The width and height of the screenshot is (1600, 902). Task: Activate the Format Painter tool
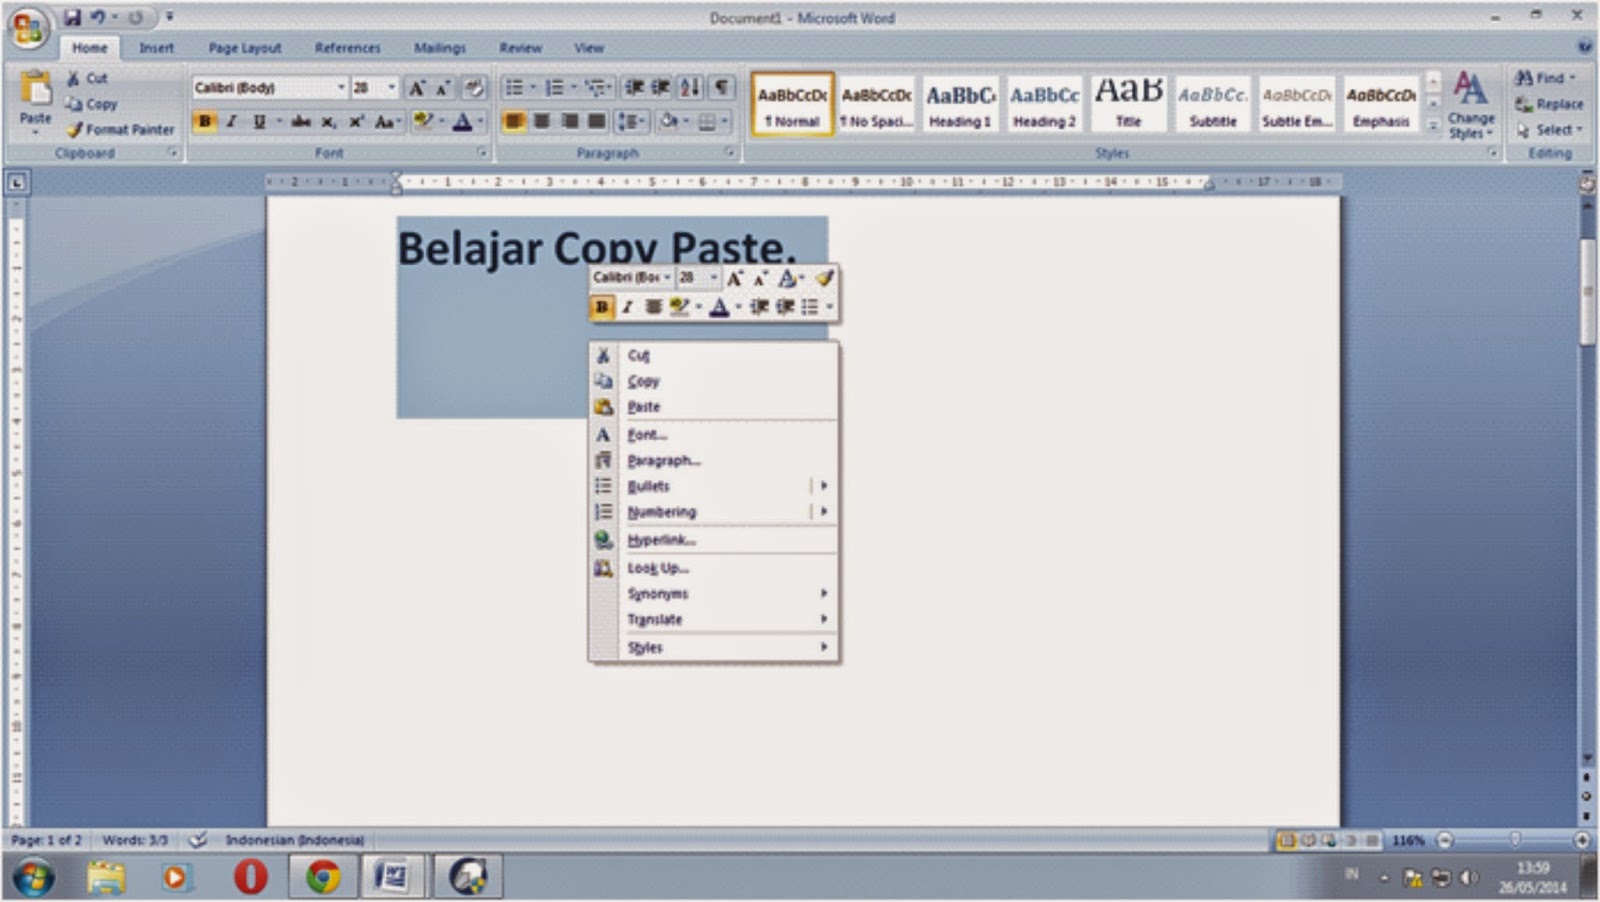122,129
